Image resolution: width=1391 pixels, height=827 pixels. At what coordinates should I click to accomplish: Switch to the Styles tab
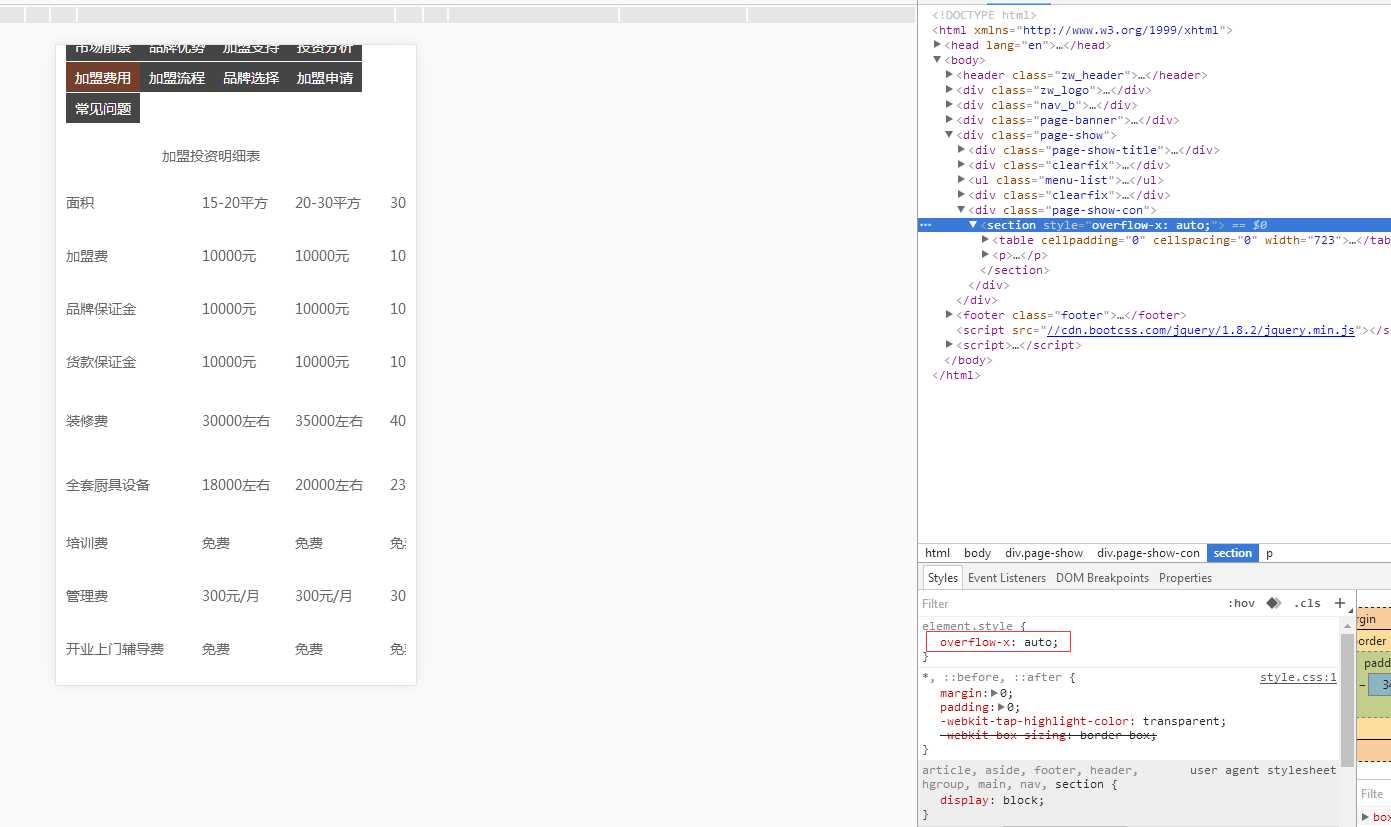(942, 578)
